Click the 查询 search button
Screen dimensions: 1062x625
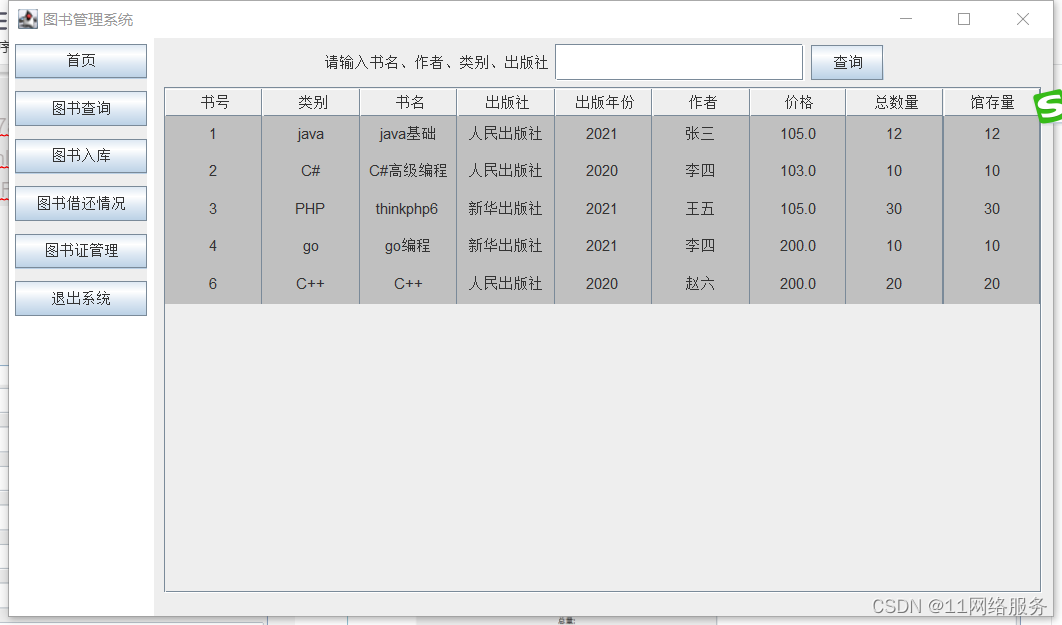[x=847, y=62]
